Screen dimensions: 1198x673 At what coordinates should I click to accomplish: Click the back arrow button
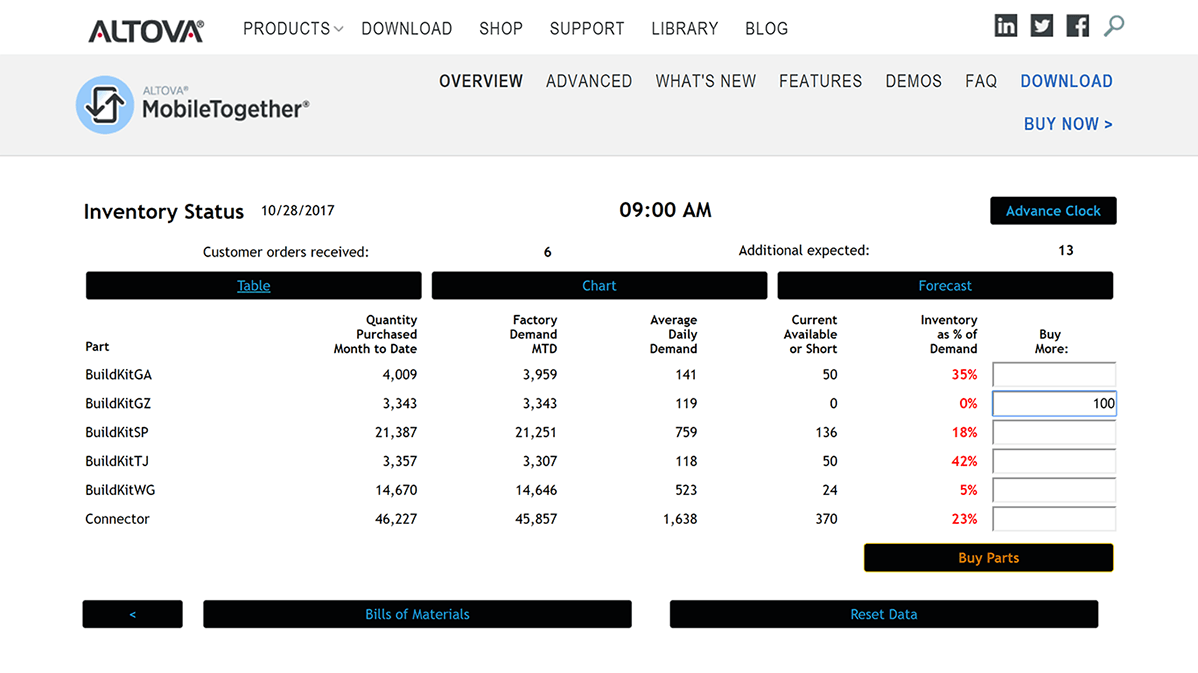pos(132,614)
